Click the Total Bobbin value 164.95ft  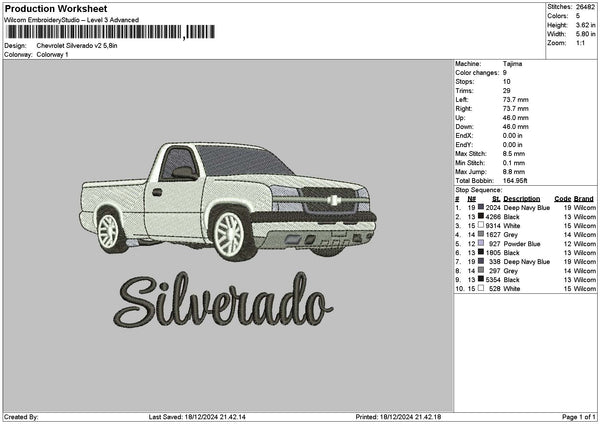tap(515, 181)
